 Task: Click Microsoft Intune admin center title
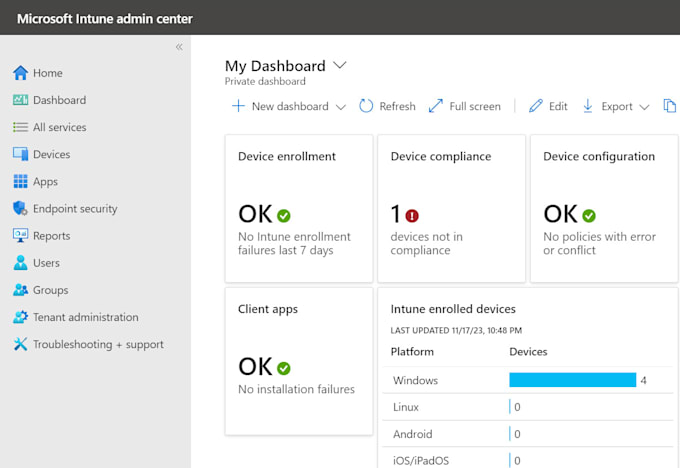[x=105, y=19]
